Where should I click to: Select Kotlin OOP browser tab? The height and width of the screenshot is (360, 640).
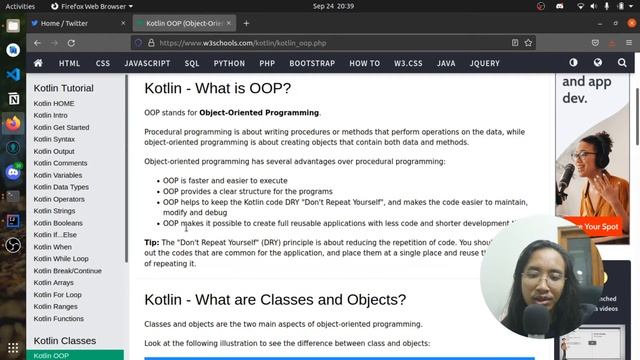184,23
